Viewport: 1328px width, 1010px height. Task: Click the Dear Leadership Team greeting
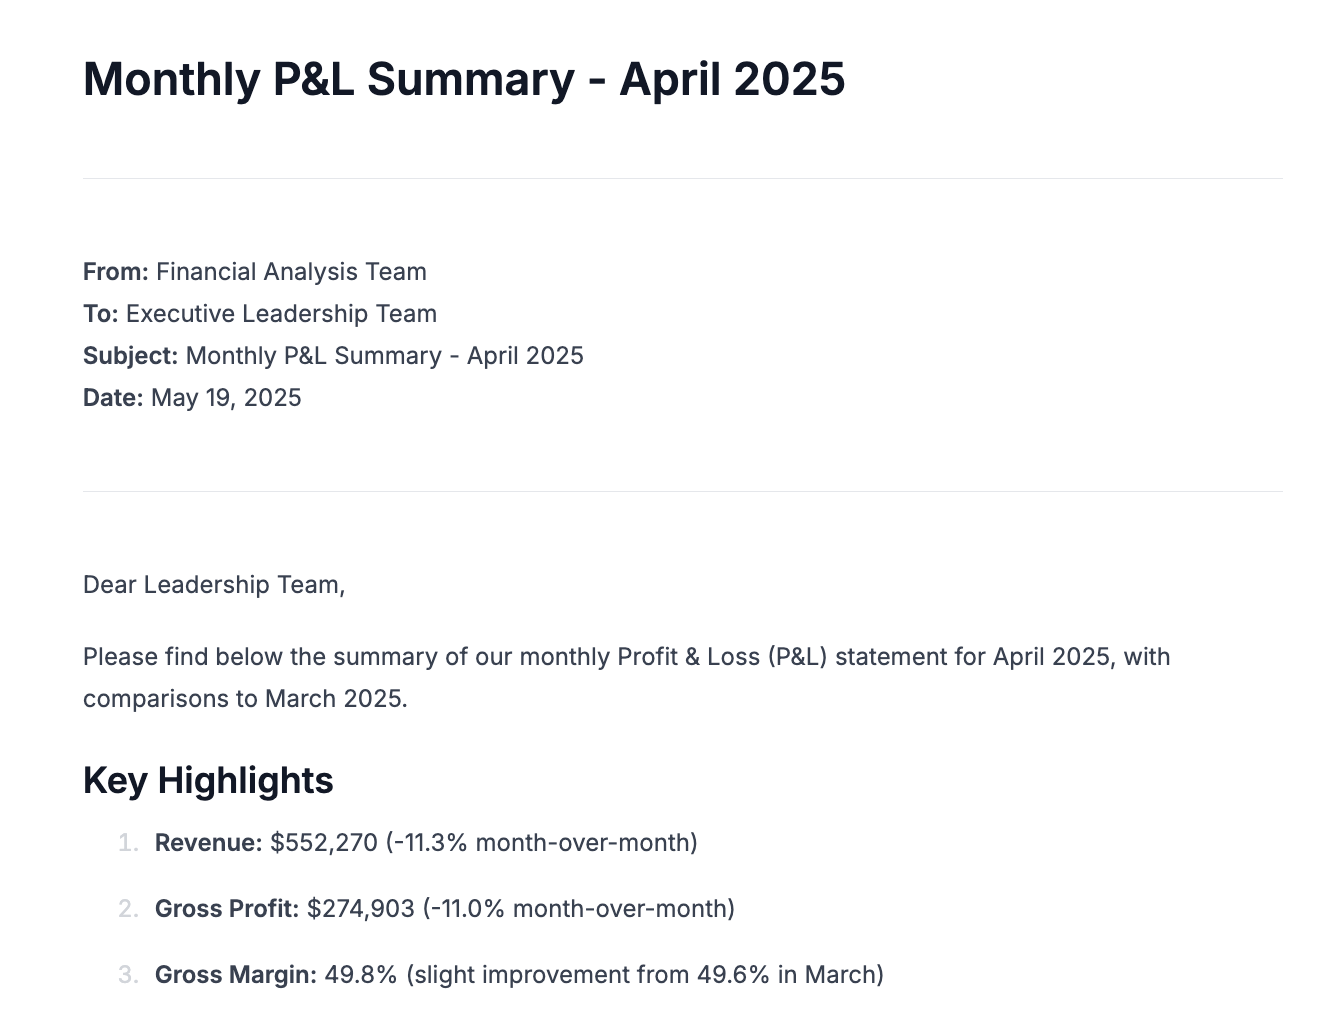click(x=214, y=585)
